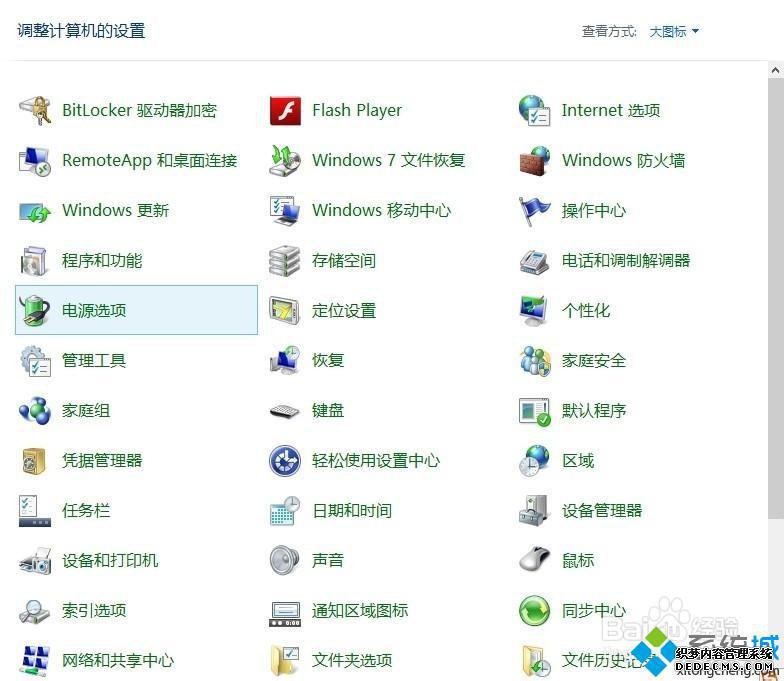
Task: Open the 日期和时间 calendar clock icon
Action: point(285,510)
